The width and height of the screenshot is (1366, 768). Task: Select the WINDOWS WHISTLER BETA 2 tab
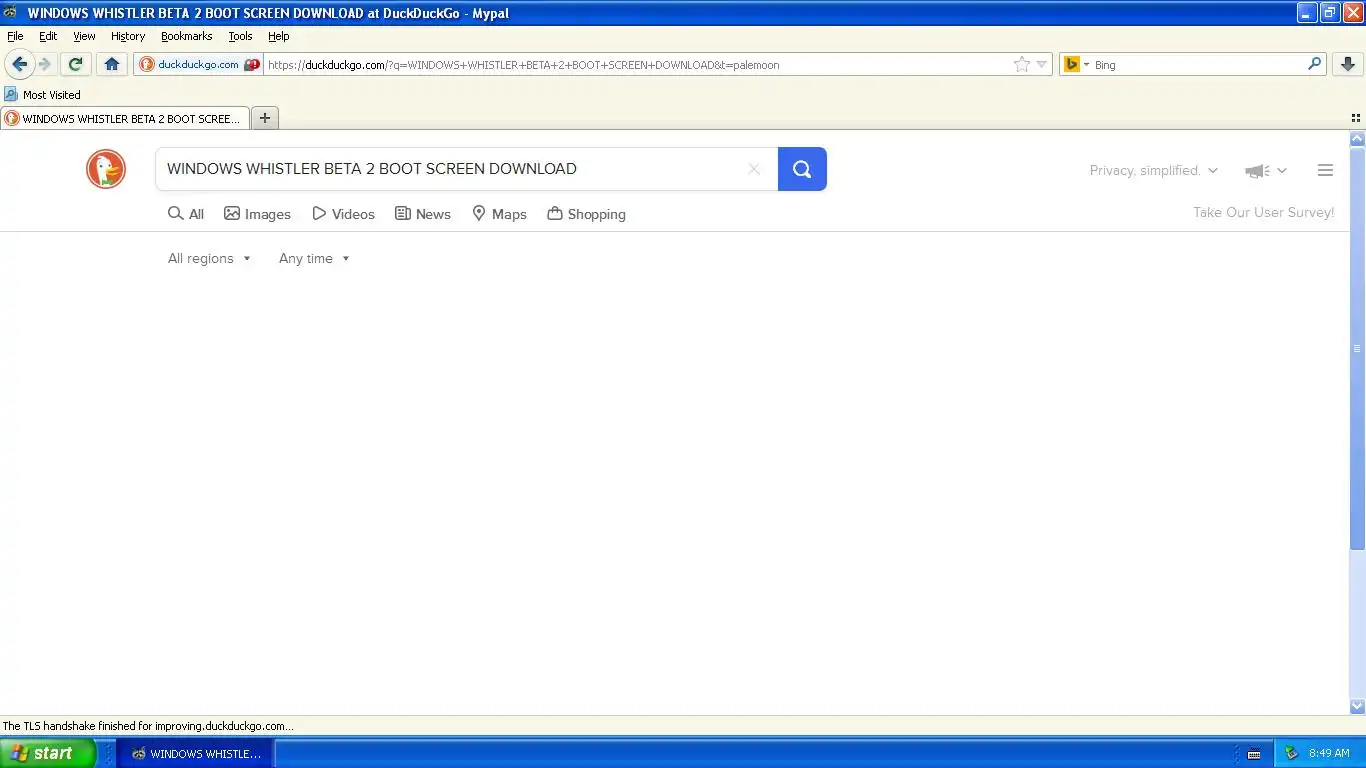point(124,118)
